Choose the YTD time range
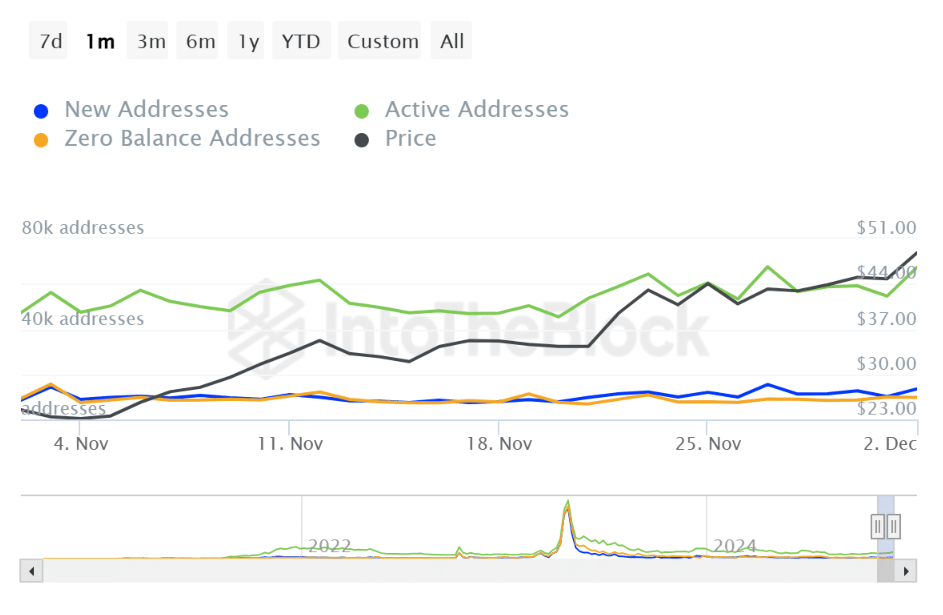Viewport: 943px width, 615px height. coord(302,41)
